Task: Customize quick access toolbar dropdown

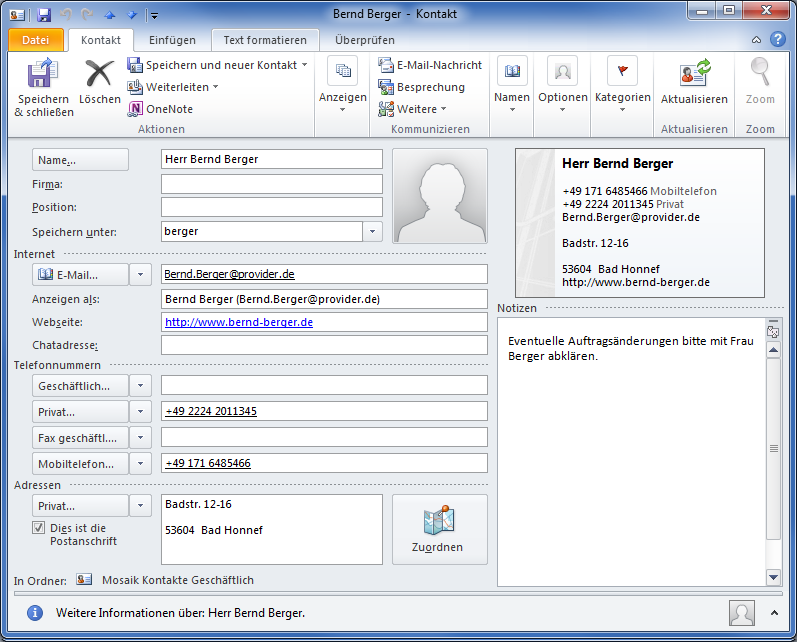Action: pos(154,16)
